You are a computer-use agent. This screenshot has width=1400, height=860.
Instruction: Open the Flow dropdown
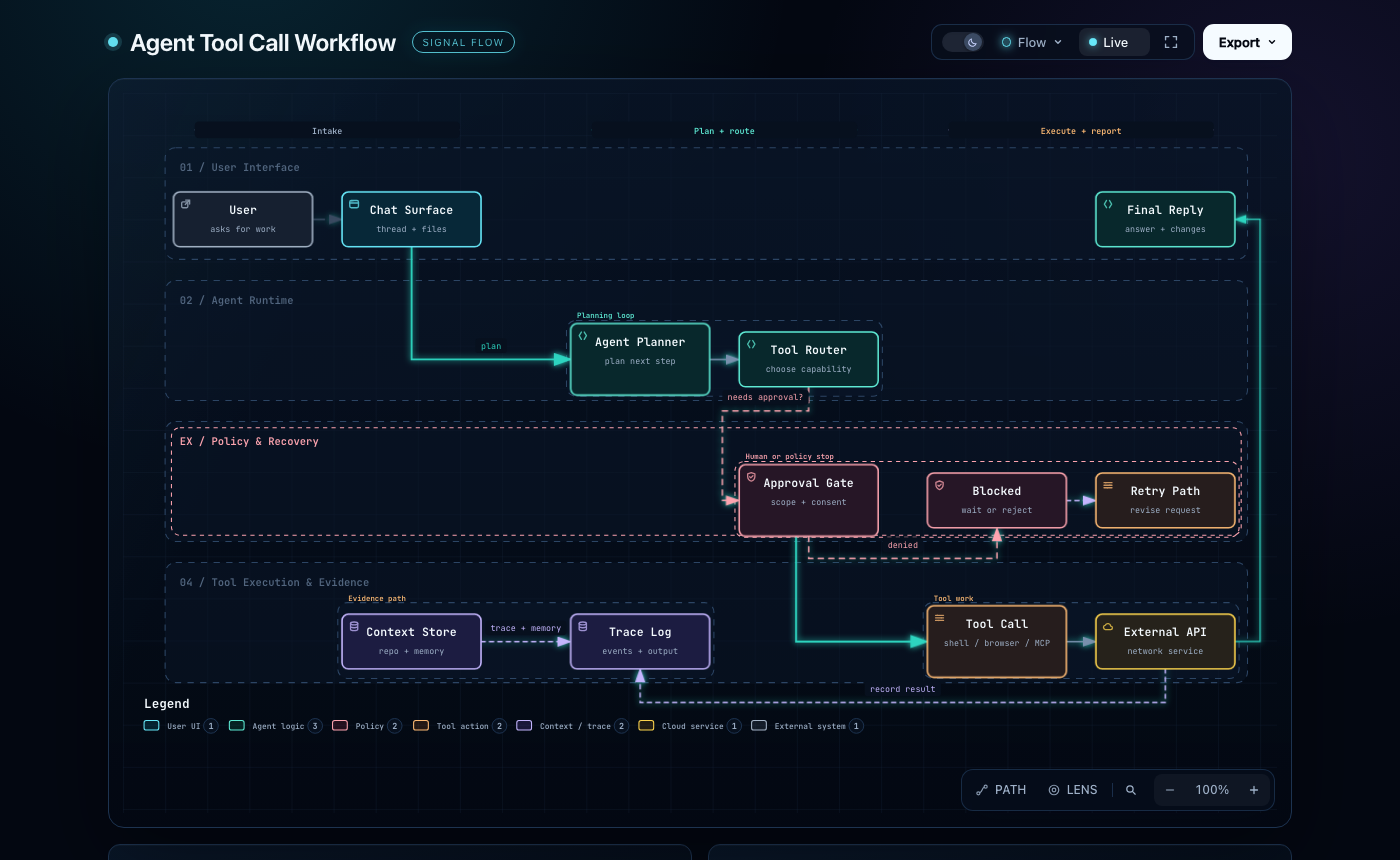coord(1032,42)
